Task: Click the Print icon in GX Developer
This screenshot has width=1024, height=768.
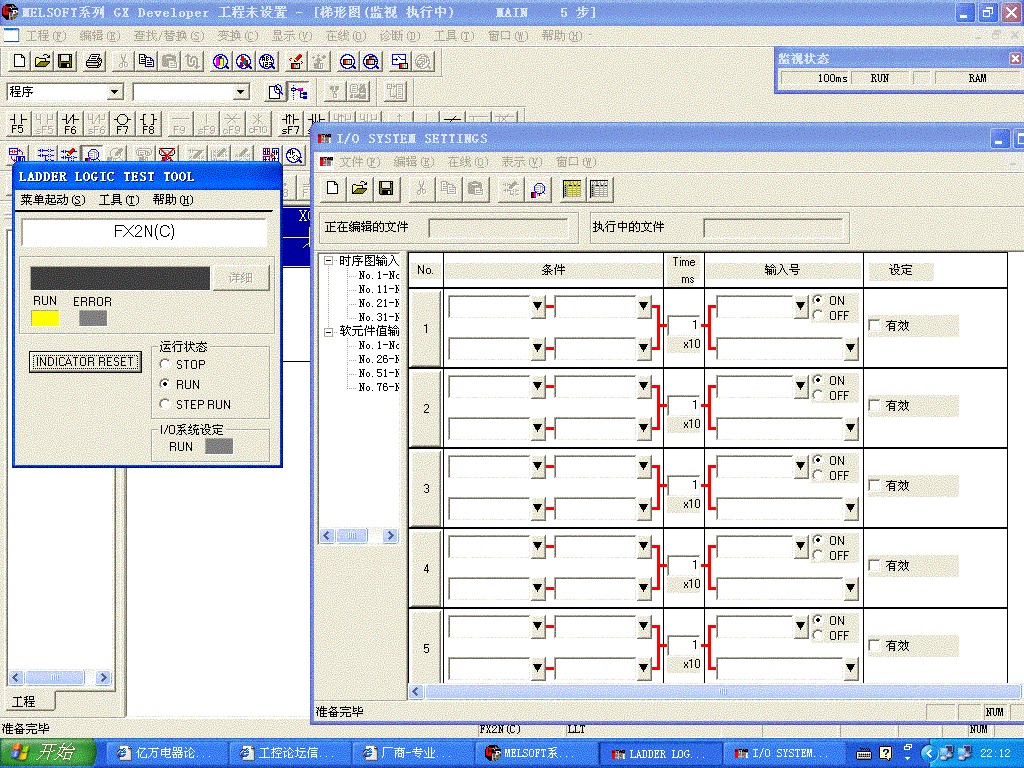Action: 94,61
